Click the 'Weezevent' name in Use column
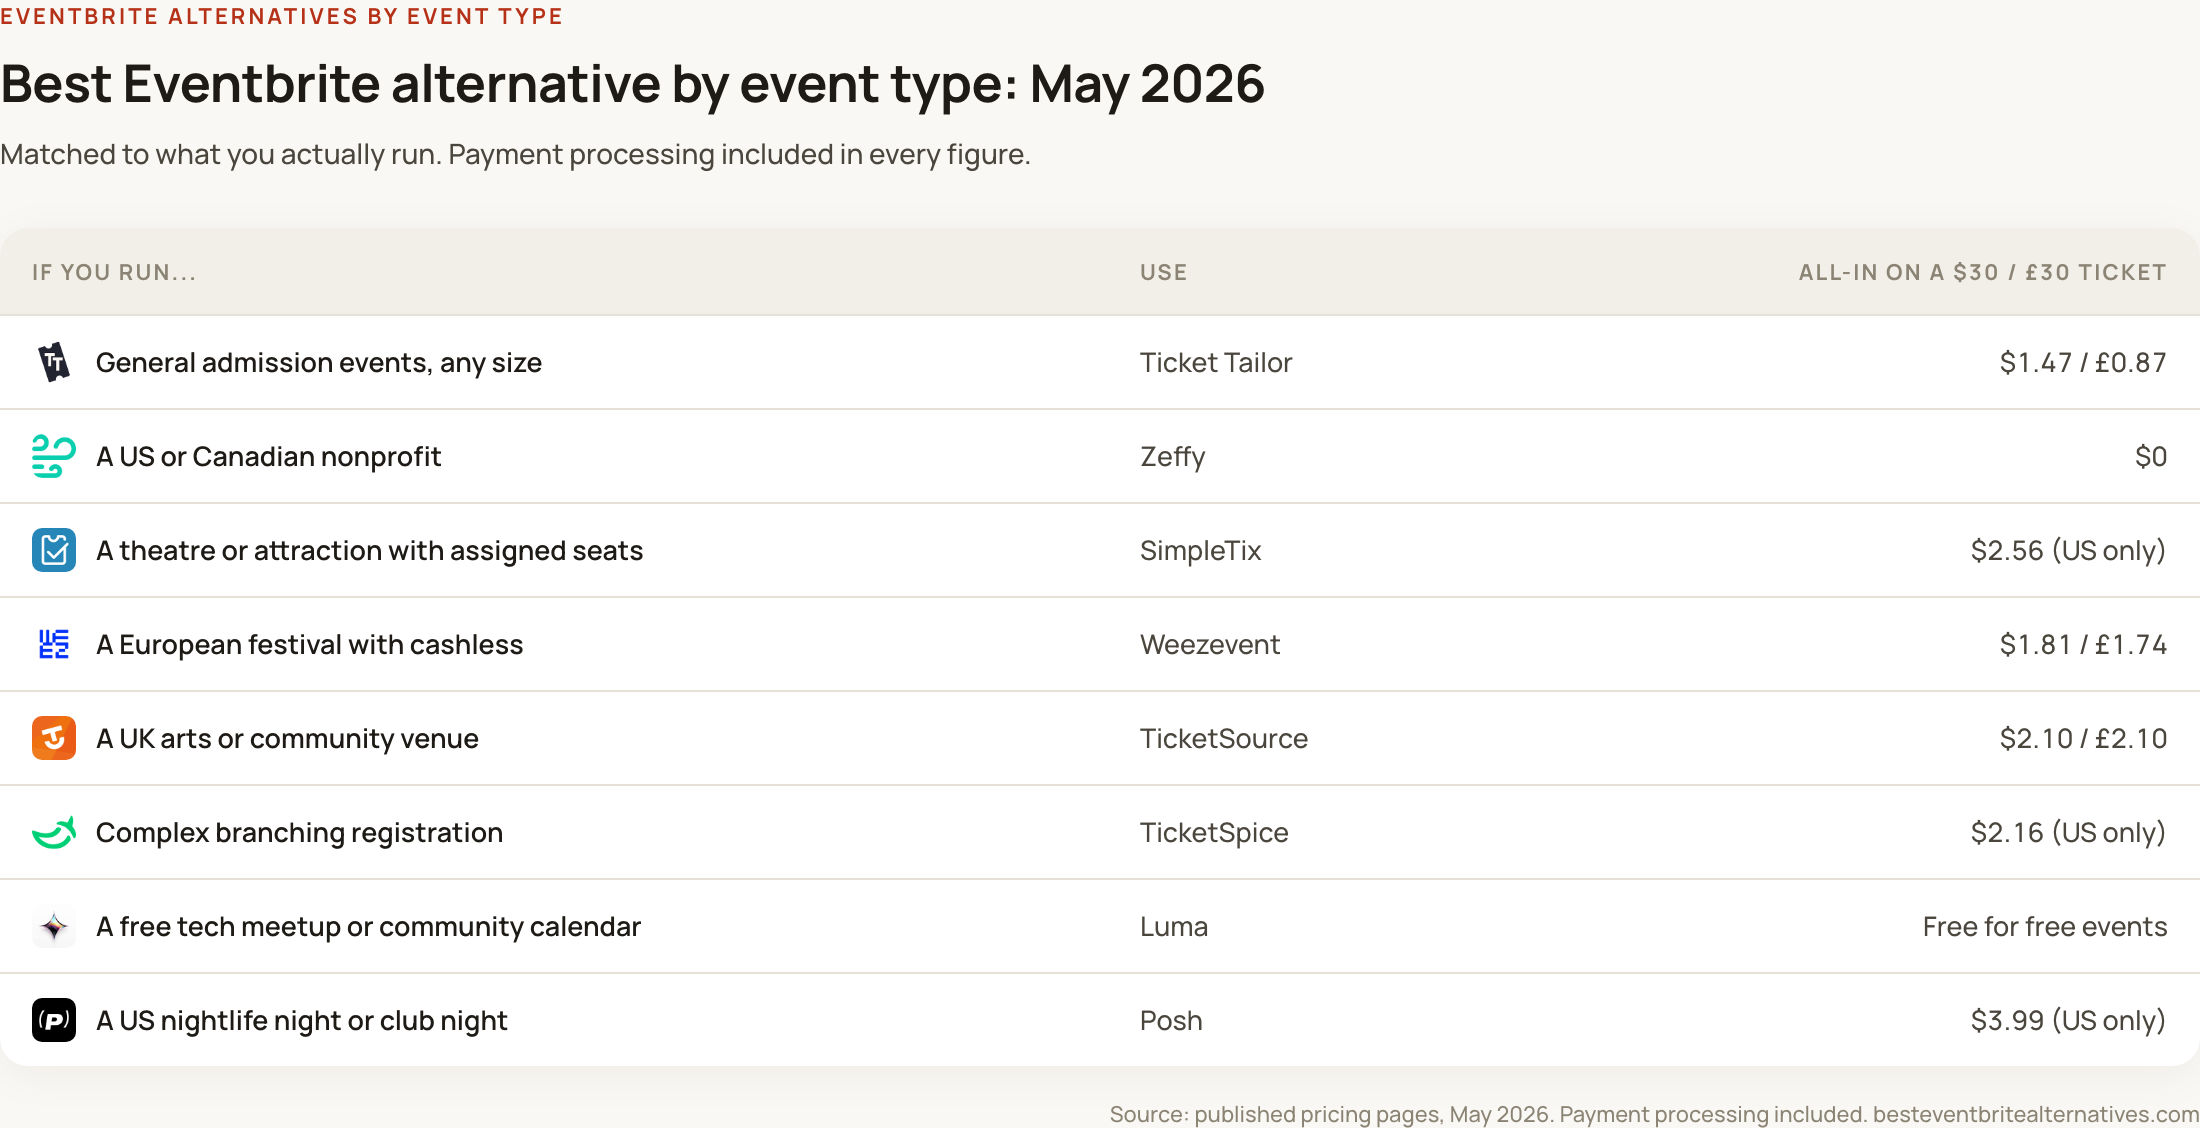 click(x=1210, y=645)
